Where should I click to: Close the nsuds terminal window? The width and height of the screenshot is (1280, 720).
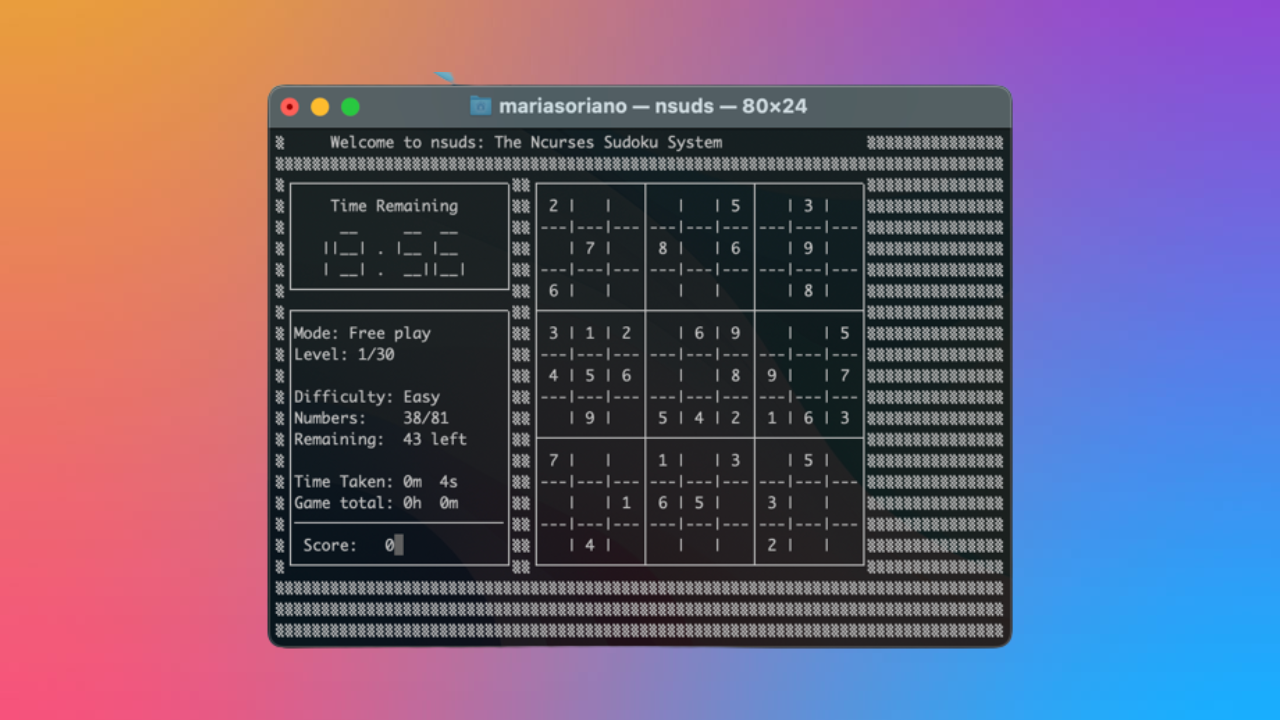(x=290, y=107)
